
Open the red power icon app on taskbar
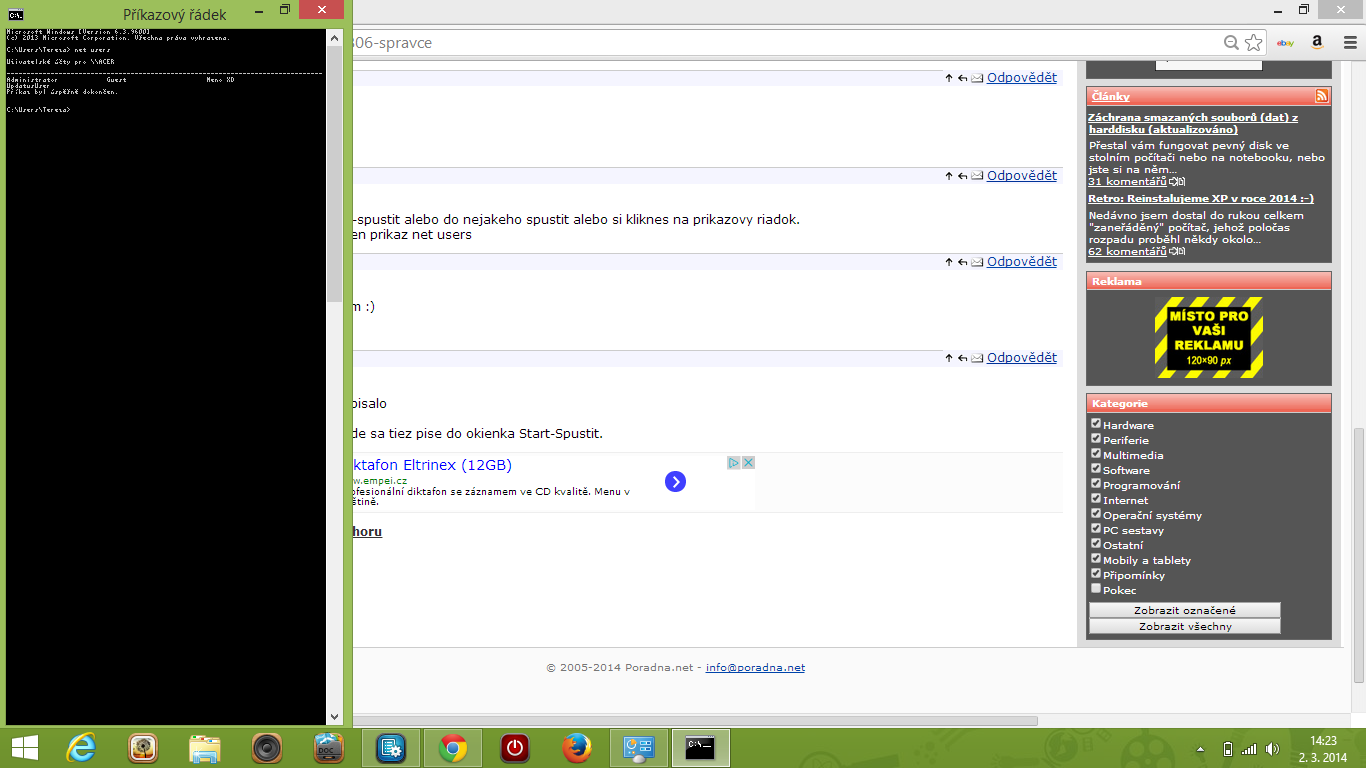(515, 748)
